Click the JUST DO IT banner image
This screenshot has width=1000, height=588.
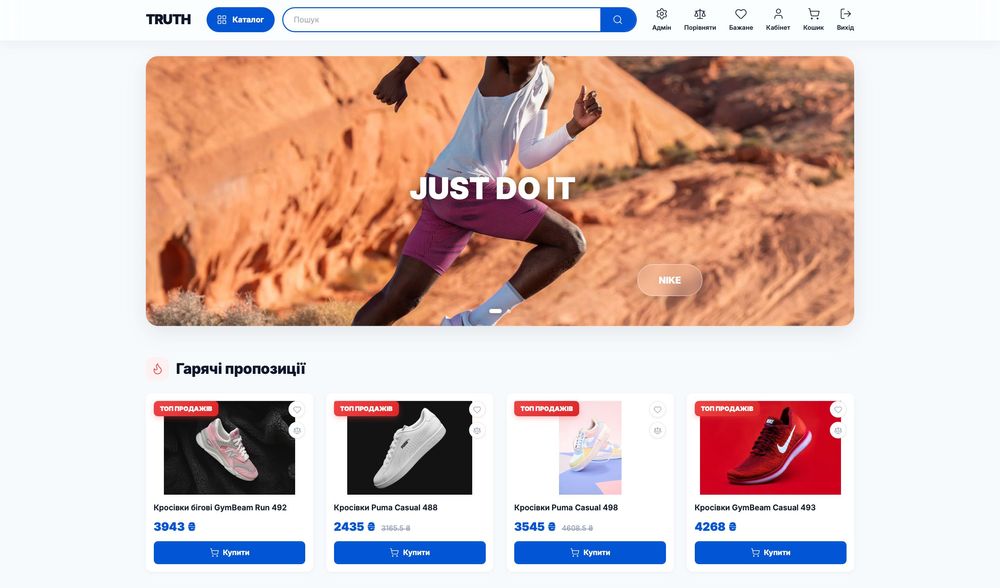click(x=500, y=191)
